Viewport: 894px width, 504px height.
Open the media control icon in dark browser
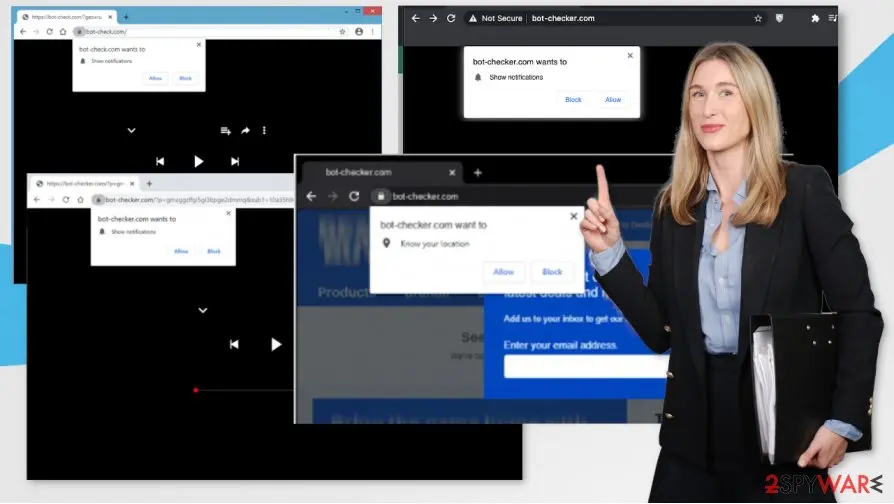[x=832, y=18]
